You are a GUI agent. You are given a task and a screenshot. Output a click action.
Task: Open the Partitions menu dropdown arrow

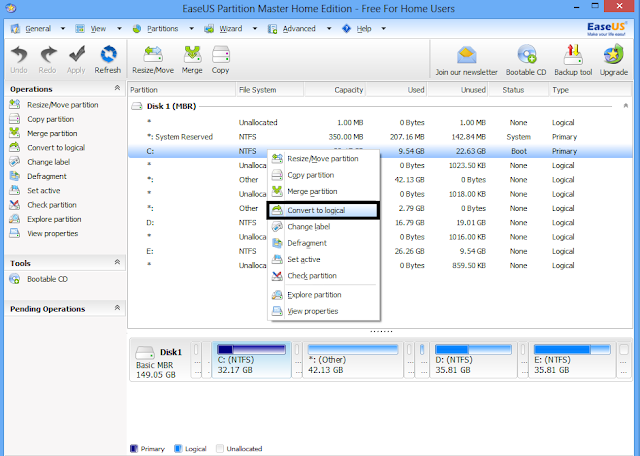point(191,29)
